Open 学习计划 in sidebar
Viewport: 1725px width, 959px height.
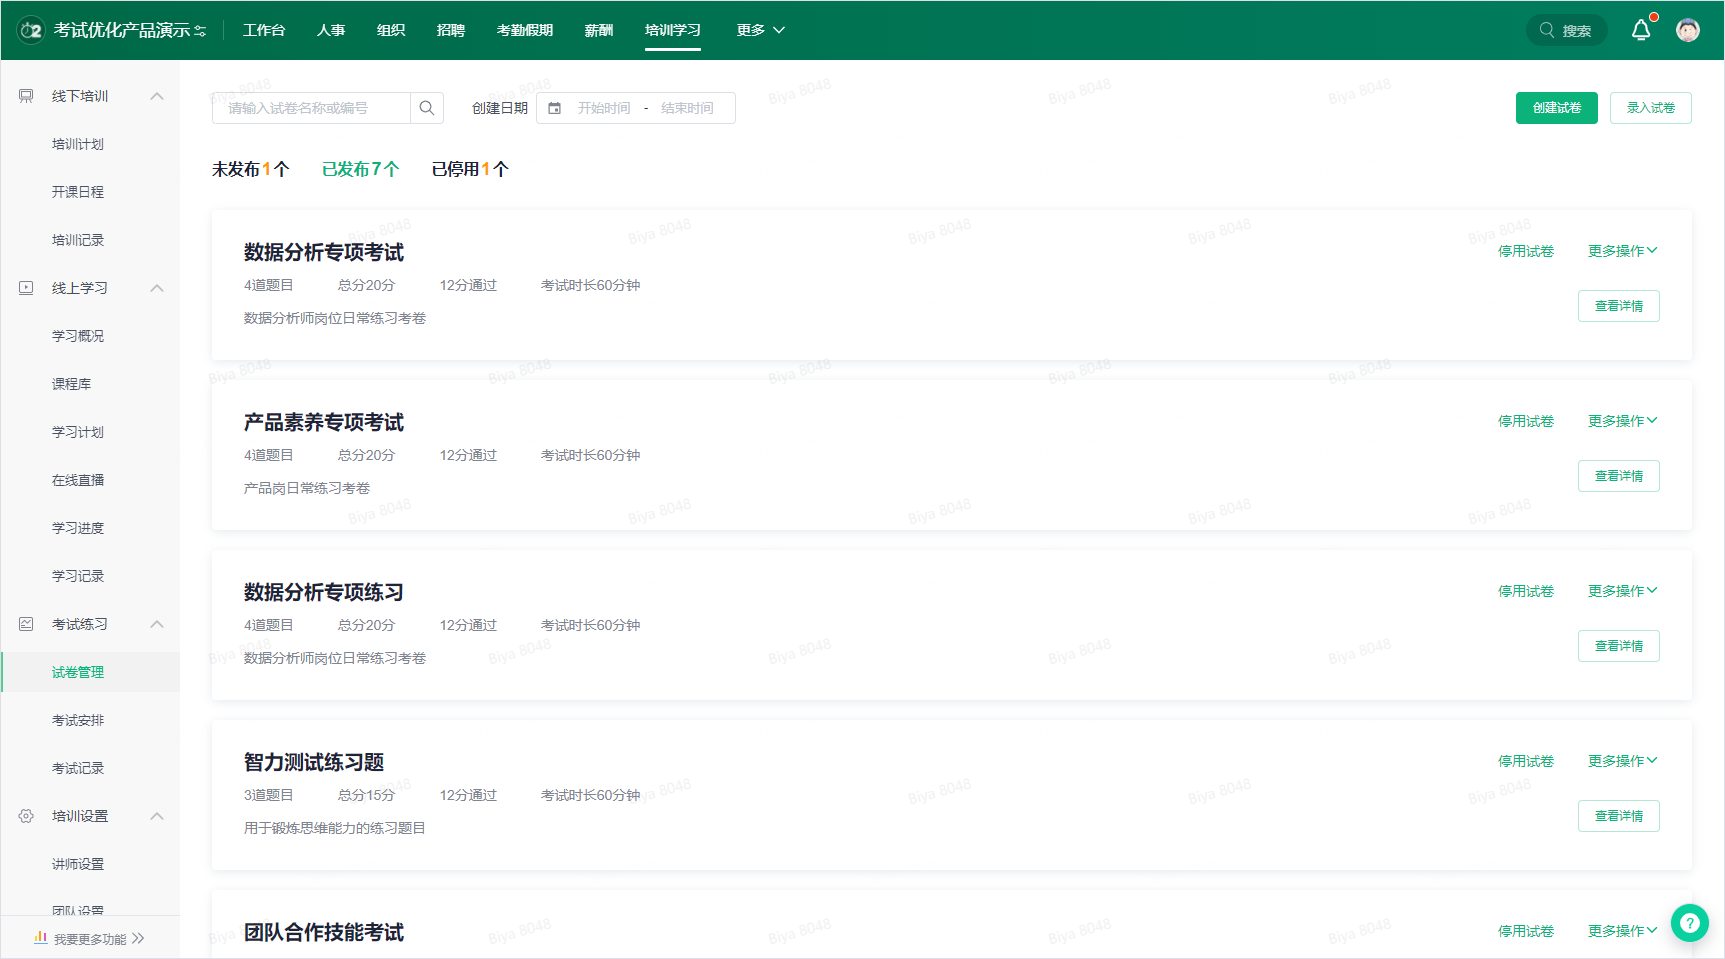pyautogui.click(x=78, y=432)
